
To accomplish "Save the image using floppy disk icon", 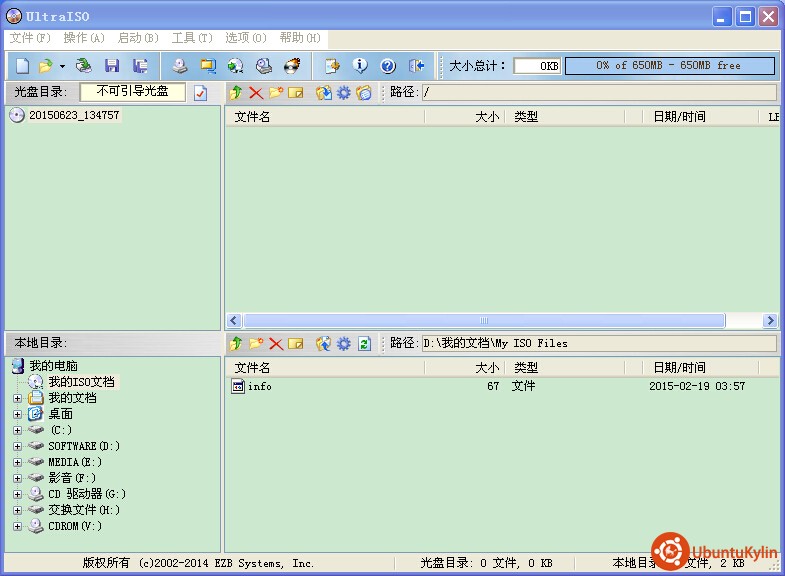I will [x=112, y=66].
